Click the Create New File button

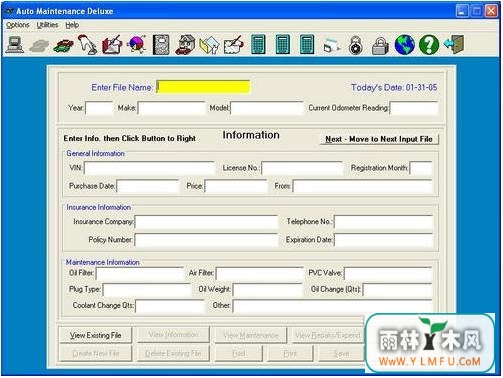96,353
